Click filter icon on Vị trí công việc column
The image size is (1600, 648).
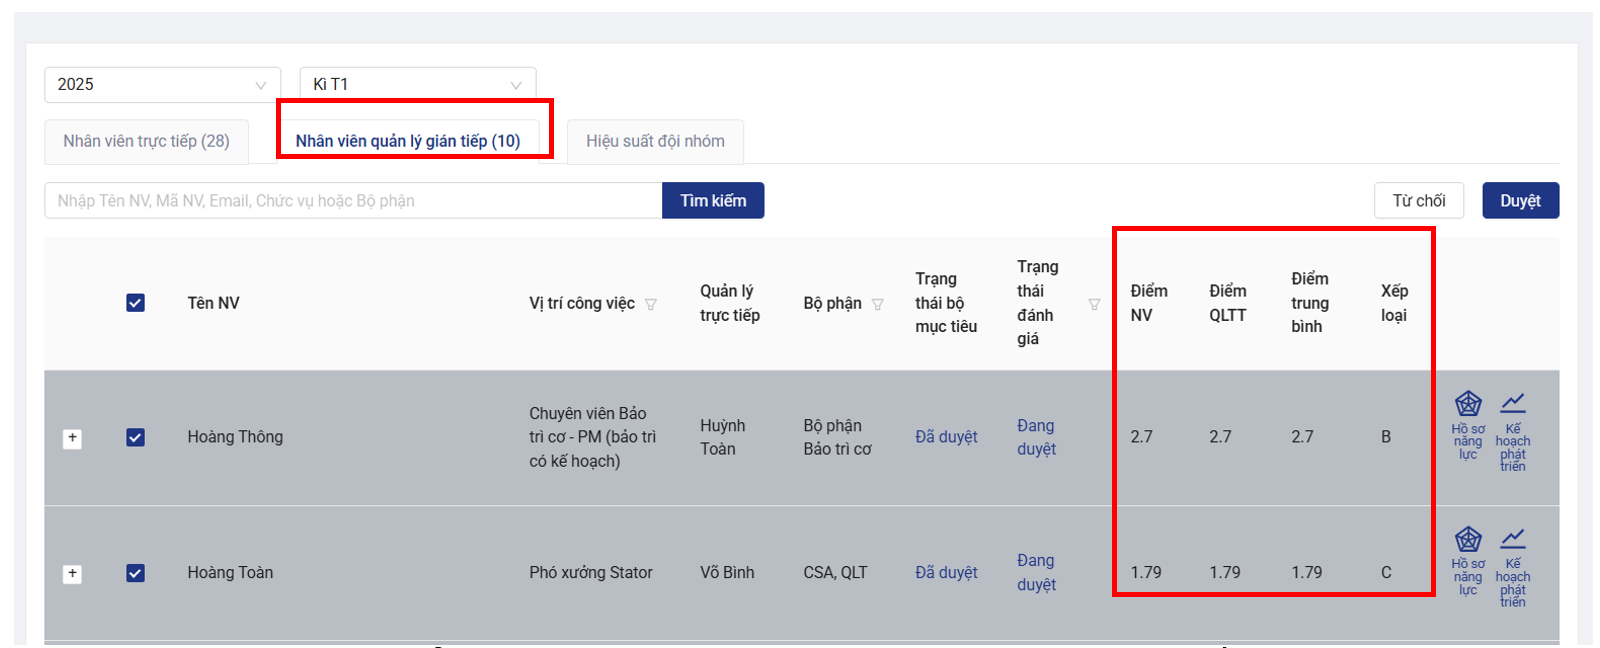(651, 304)
